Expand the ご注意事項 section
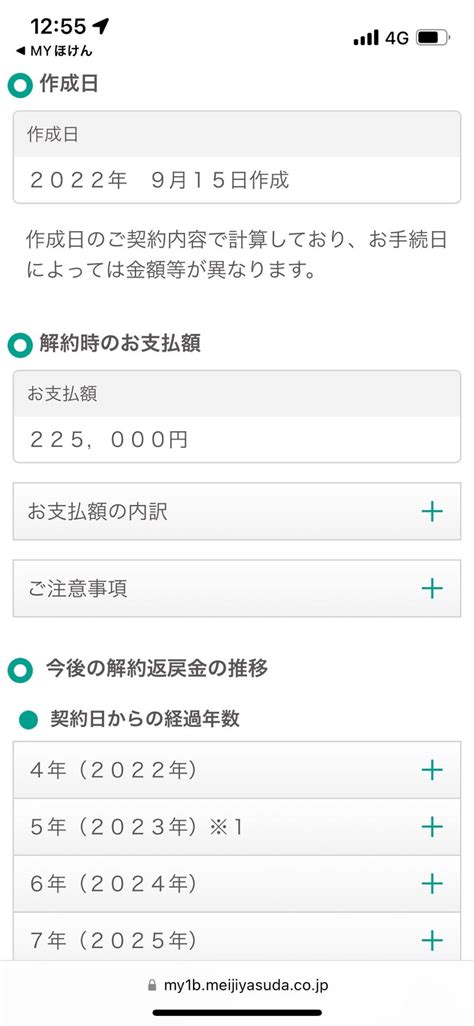474x1026 pixels. pyautogui.click(x=236, y=588)
